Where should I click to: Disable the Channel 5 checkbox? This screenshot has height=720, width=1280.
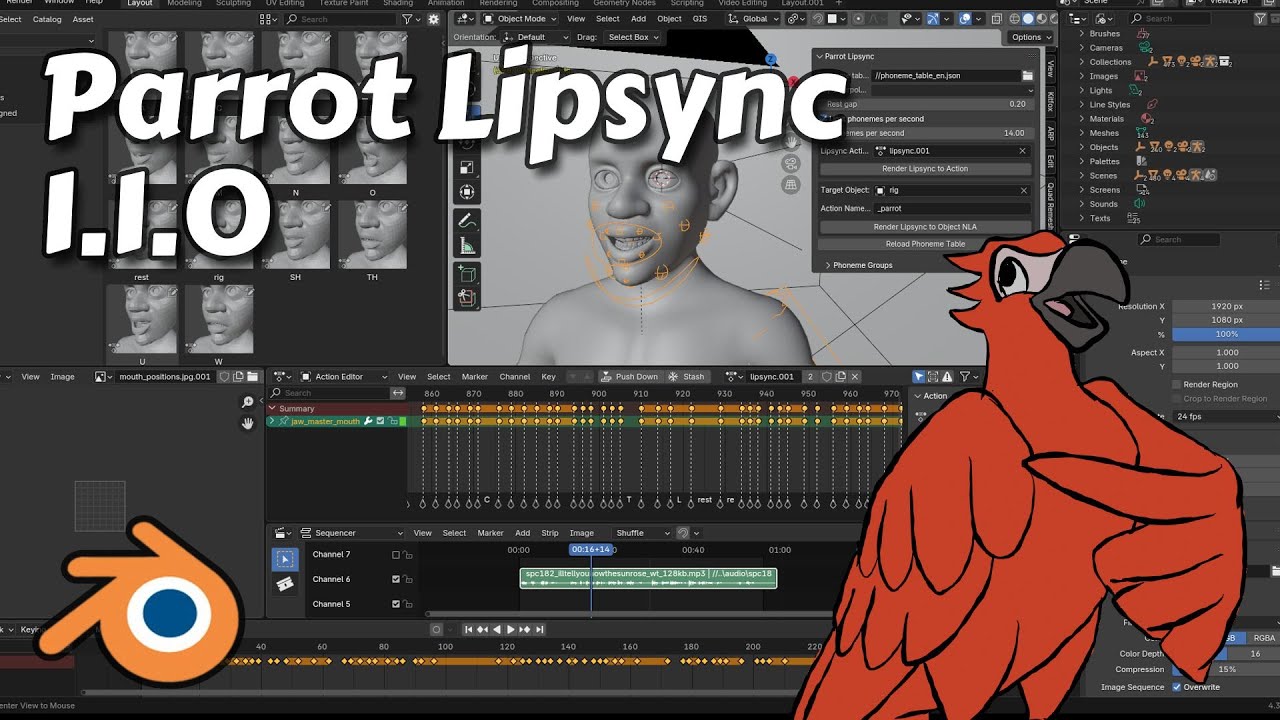(396, 604)
